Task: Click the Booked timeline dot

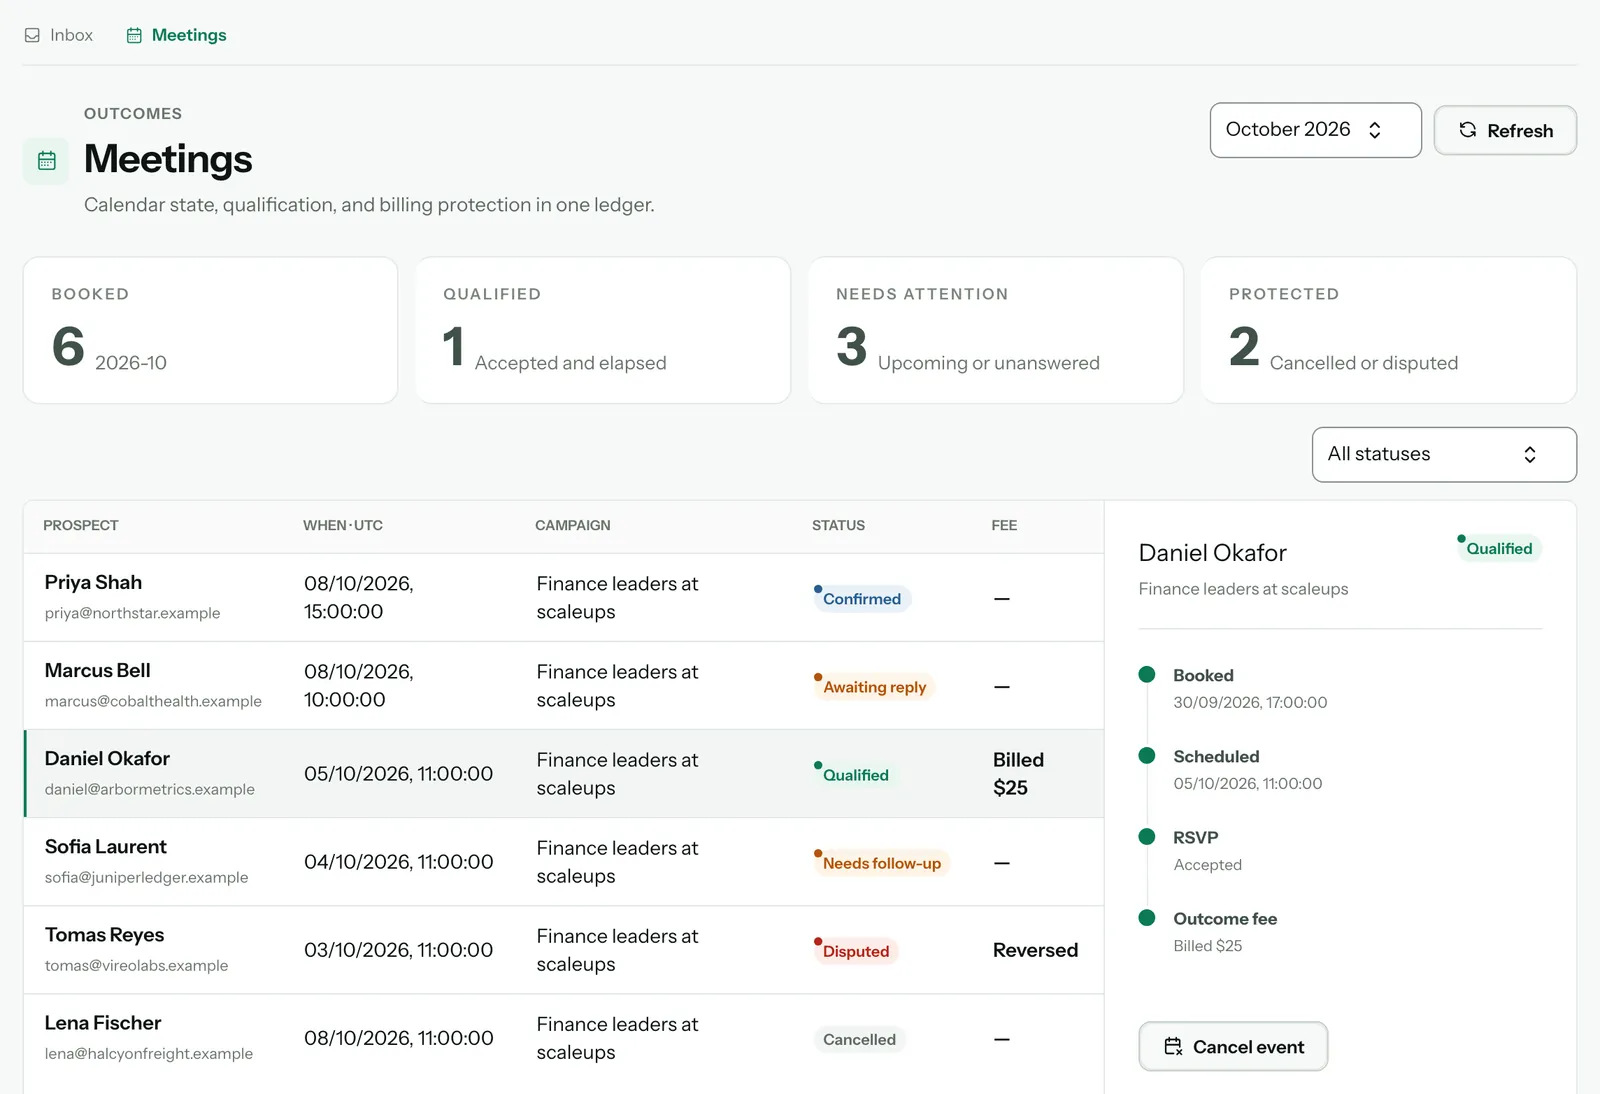Action: [x=1147, y=675]
